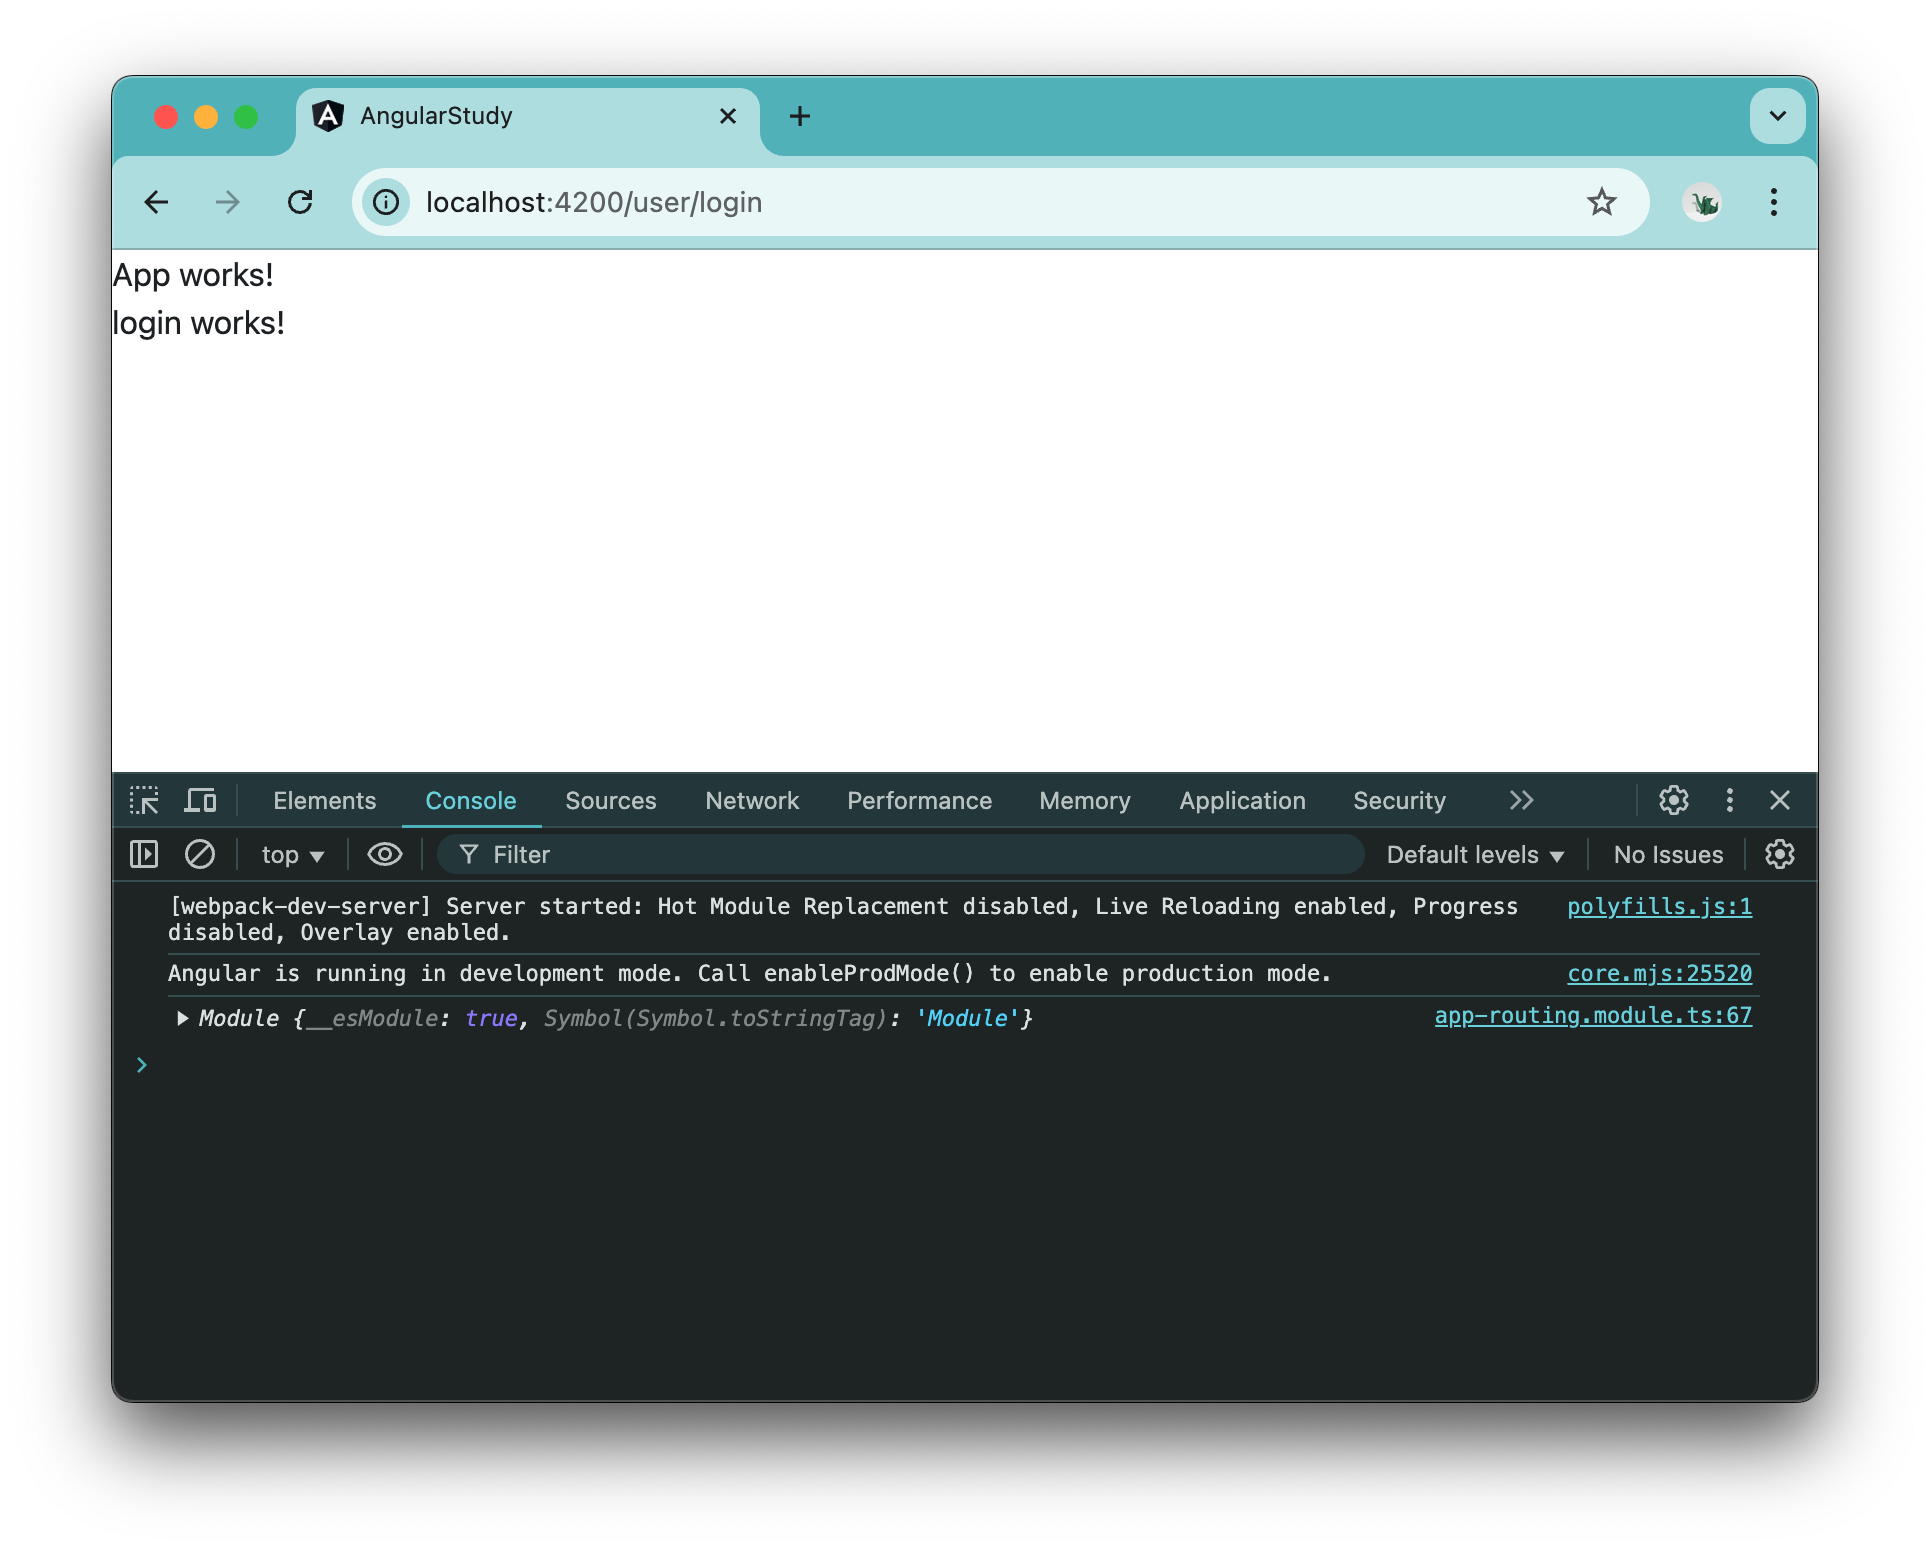
Task: Expand the logged Module object
Action: tap(182, 1018)
